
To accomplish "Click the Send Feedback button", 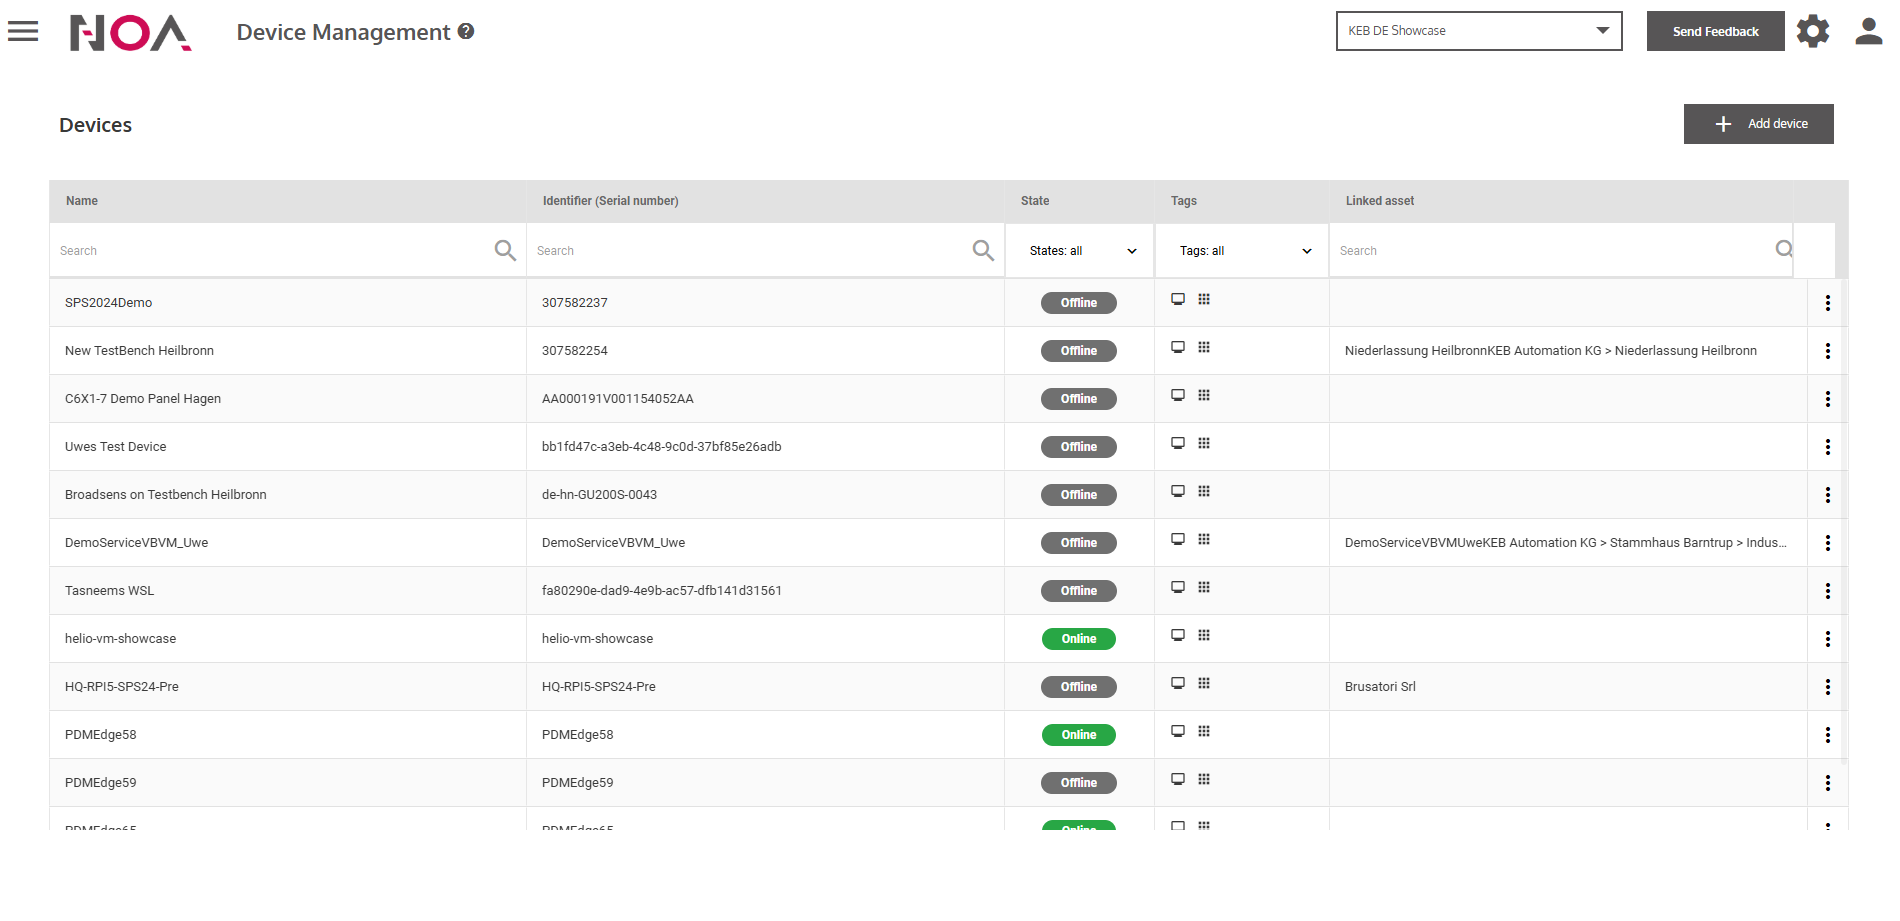I will (x=1715, y=32).
